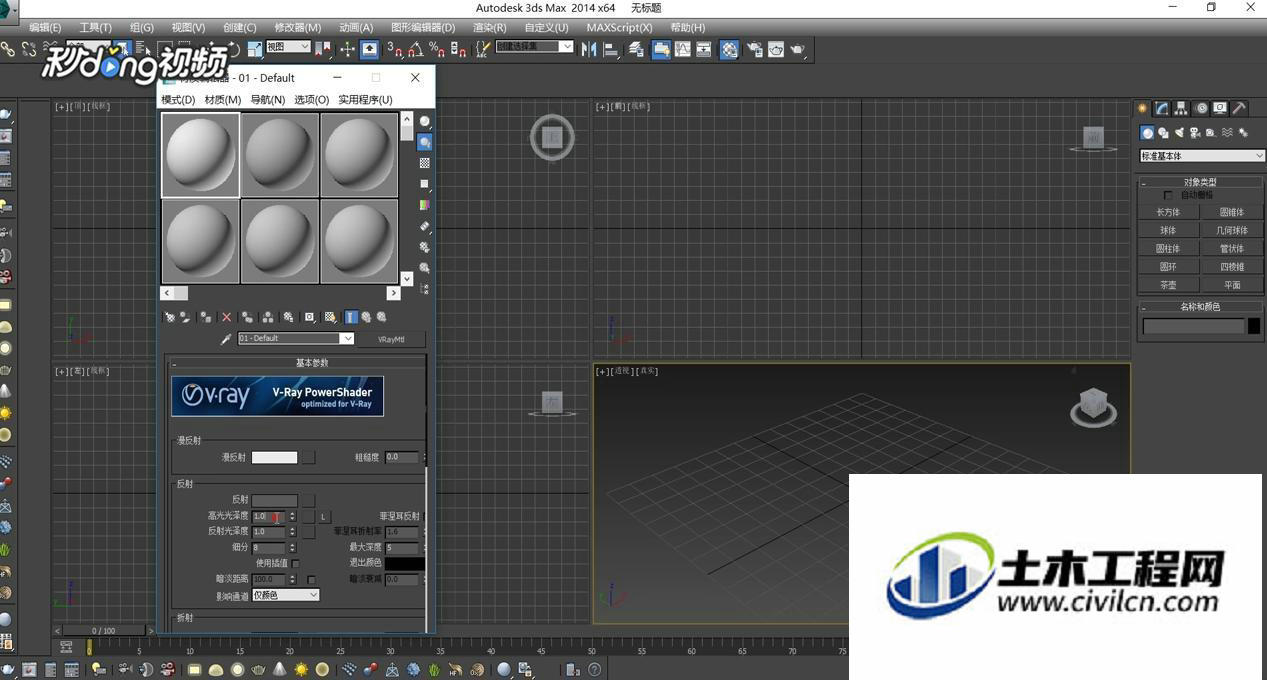Click the 球体 sphere button
The width and height of the screenshot is (1267, 680).
[1168, 230]
